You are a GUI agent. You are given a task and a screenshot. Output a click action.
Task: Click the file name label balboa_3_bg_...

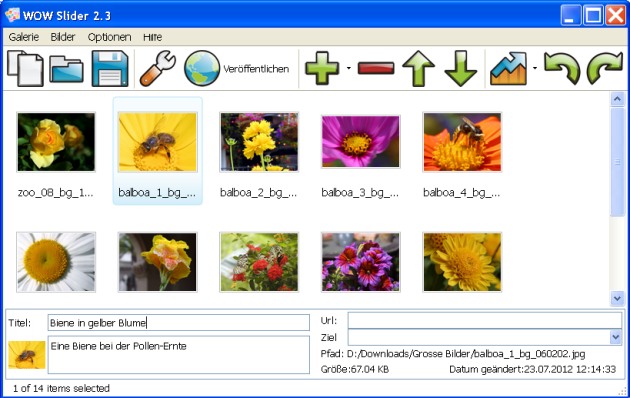pyautogui.click(x=360, y=193)
